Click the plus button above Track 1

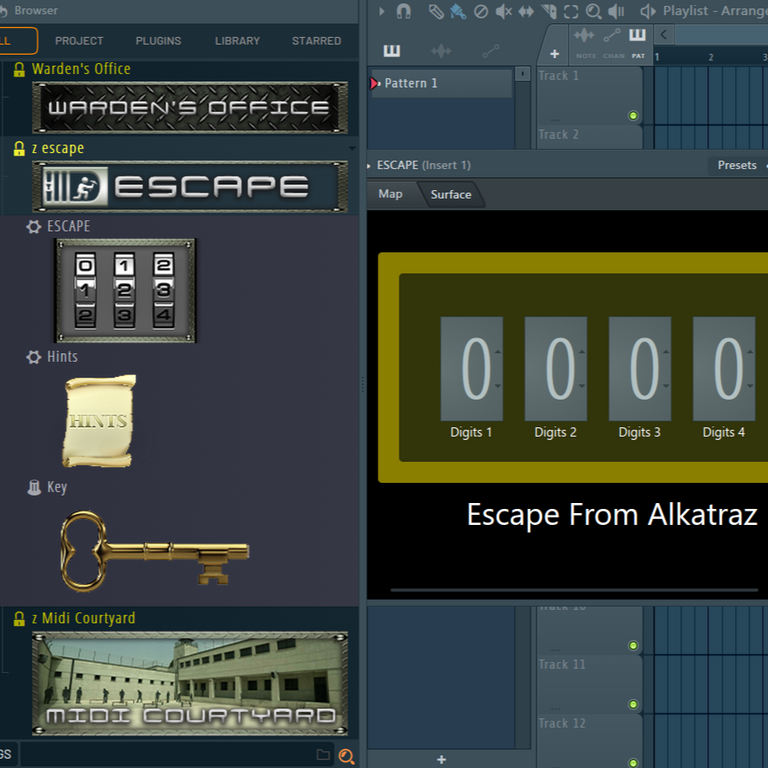(x=554, y=53)
